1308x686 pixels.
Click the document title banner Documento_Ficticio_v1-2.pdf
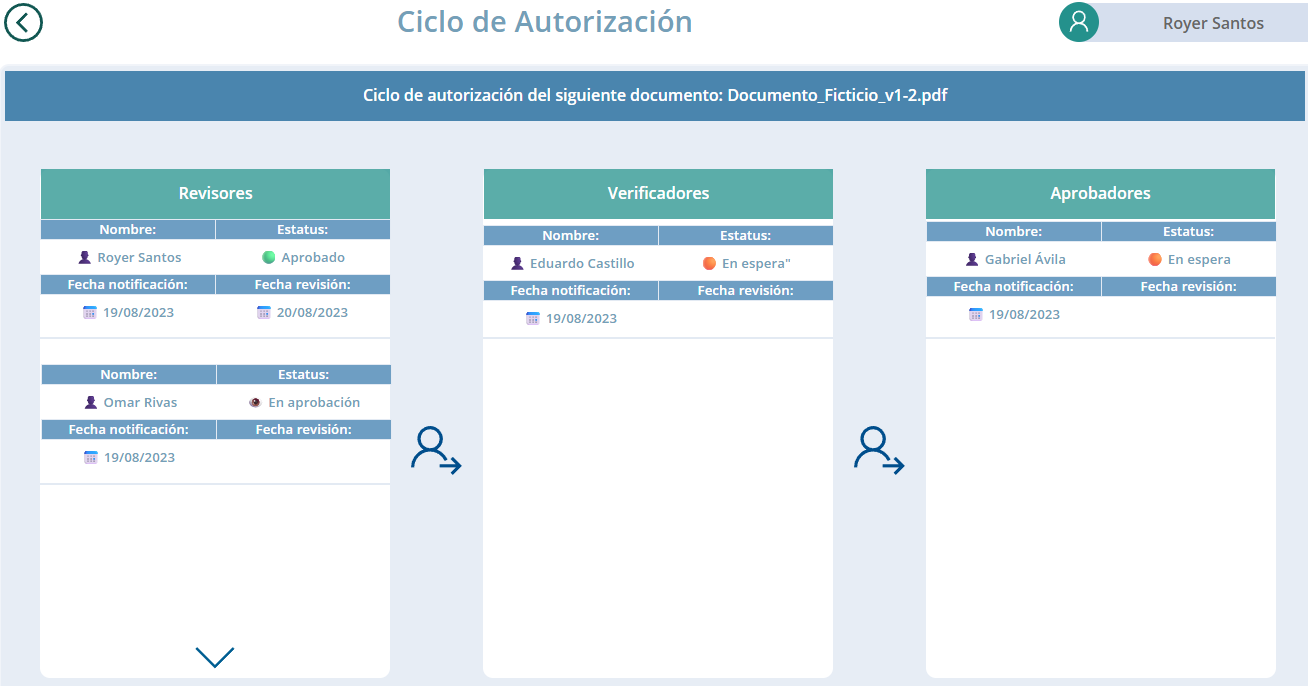(655, 96)
